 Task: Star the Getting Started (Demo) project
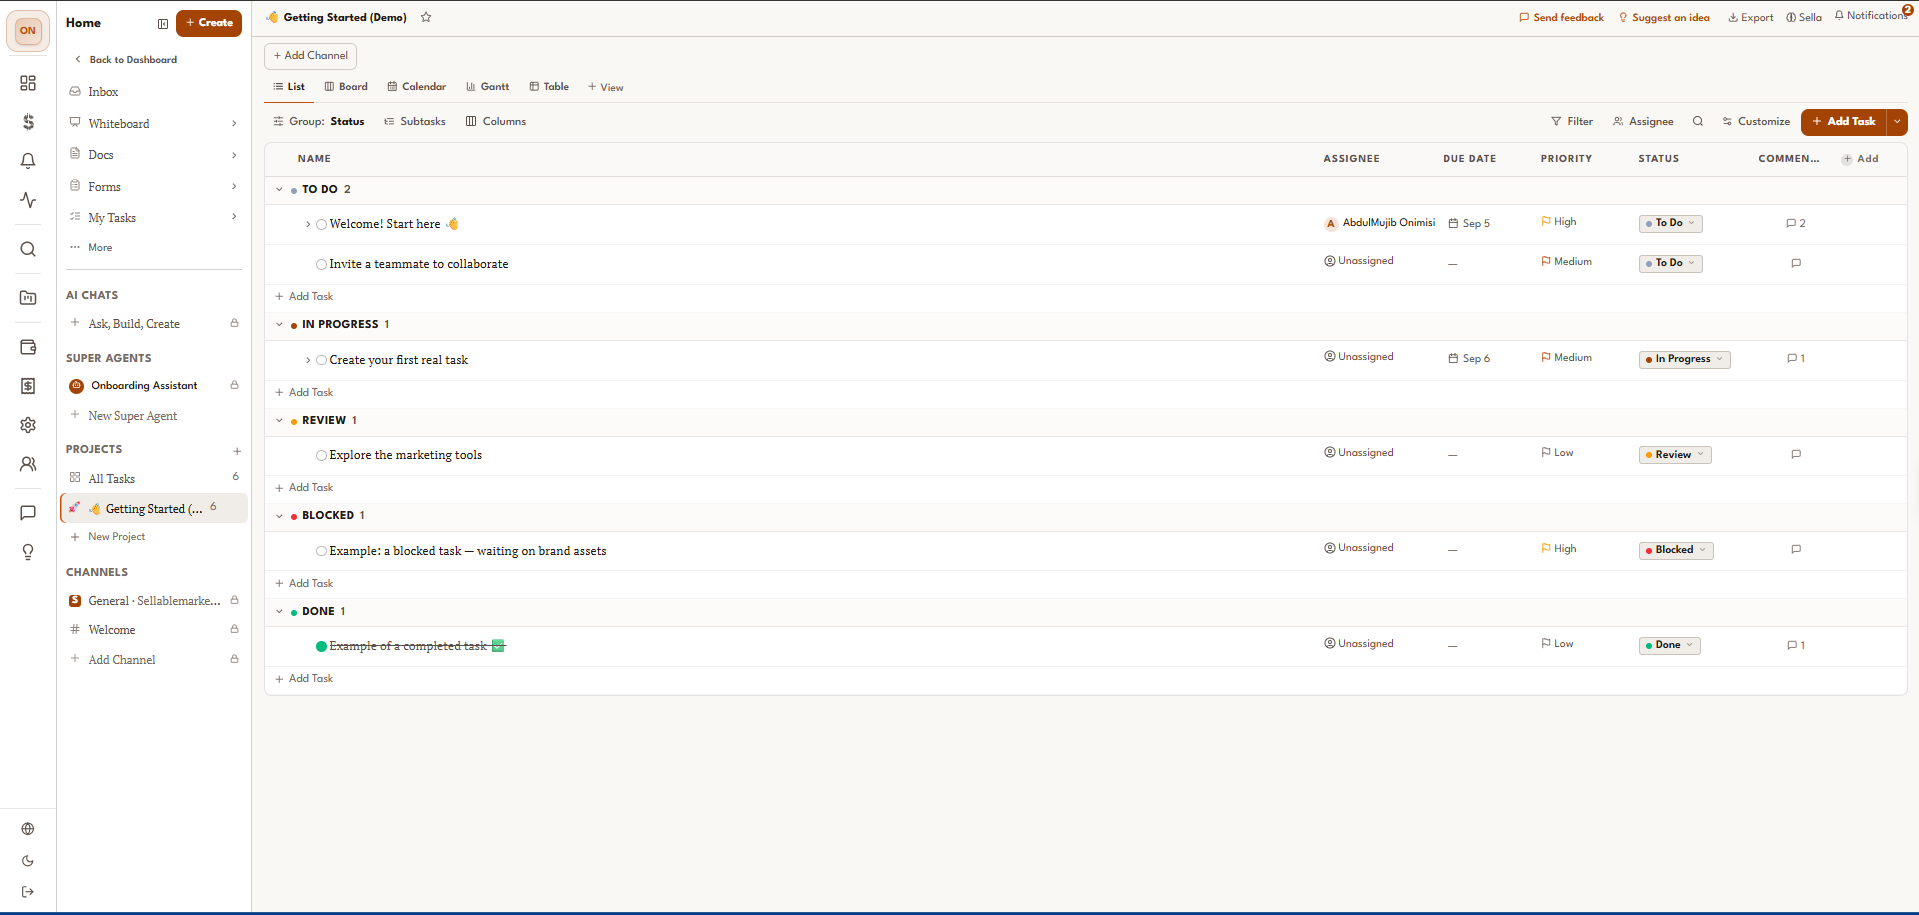(x=426, y=17)
